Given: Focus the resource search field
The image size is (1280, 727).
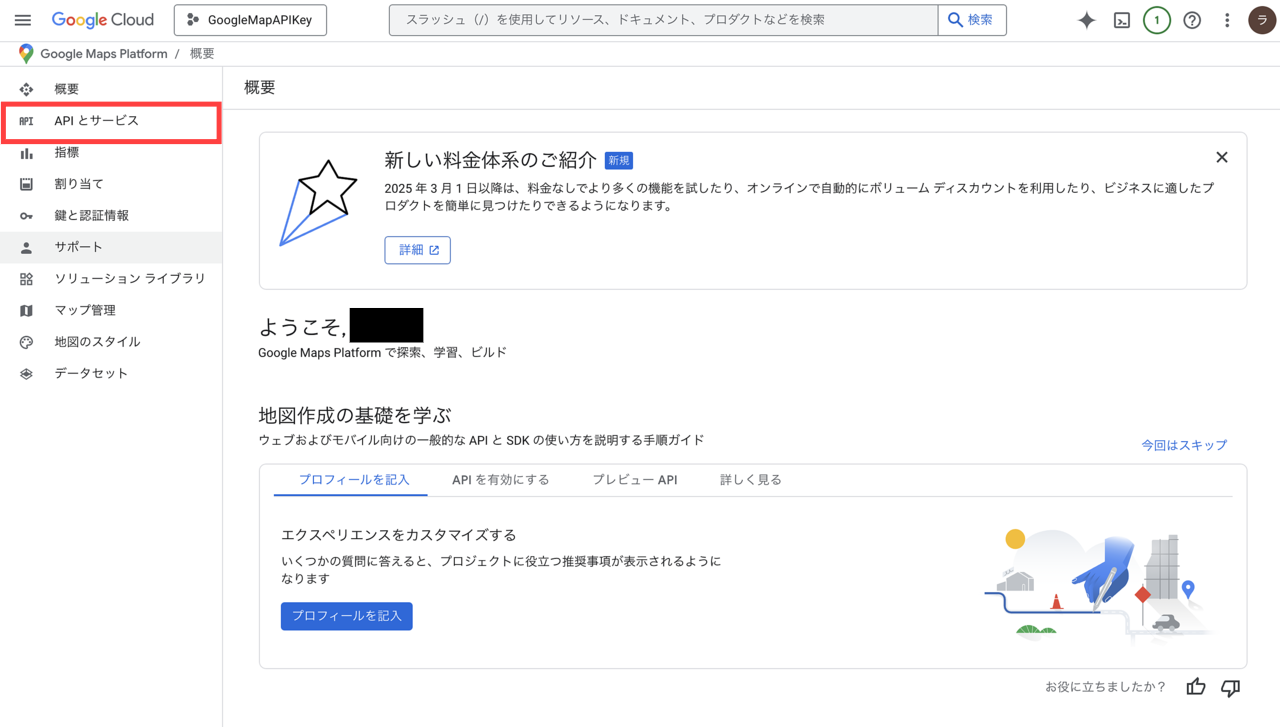Looking at the screenshot, I should (663, 20).
